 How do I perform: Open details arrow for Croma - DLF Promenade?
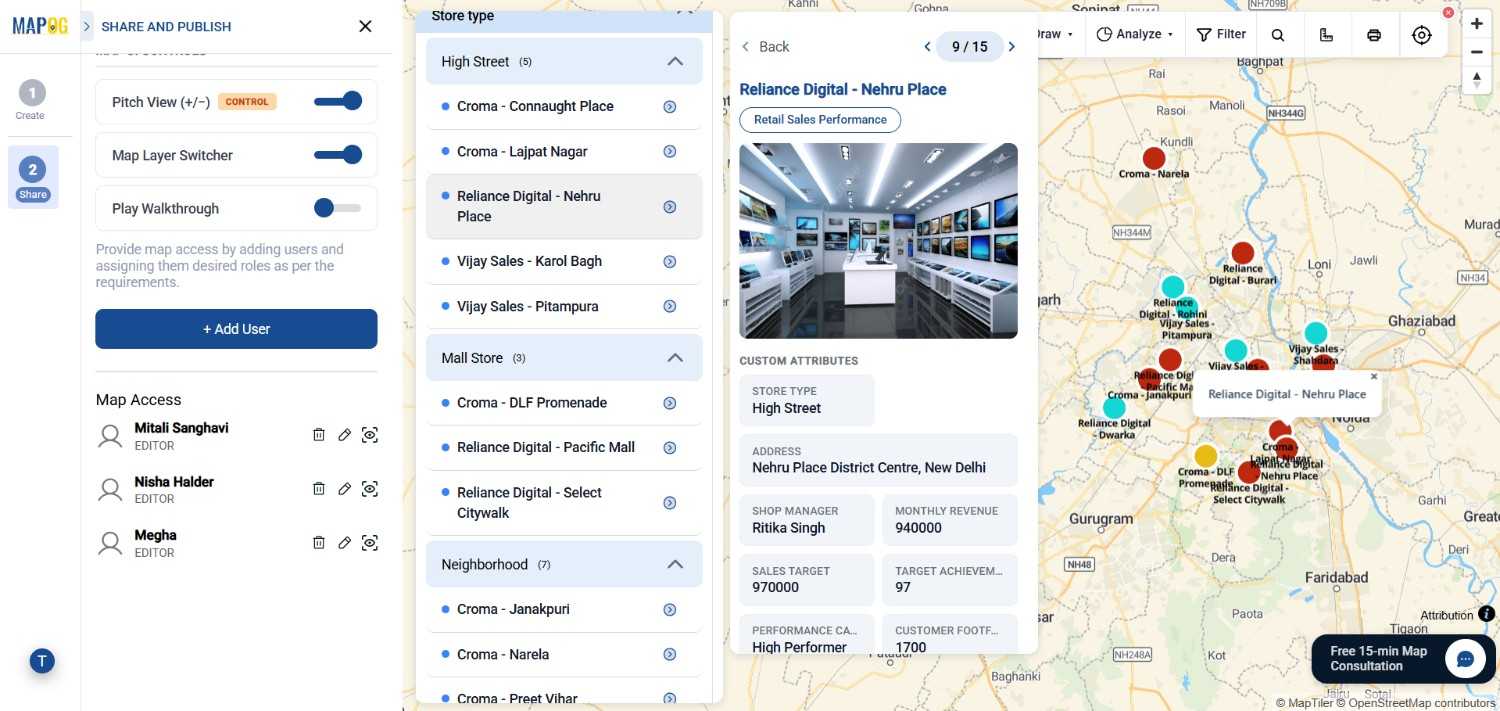pos(670,403)
